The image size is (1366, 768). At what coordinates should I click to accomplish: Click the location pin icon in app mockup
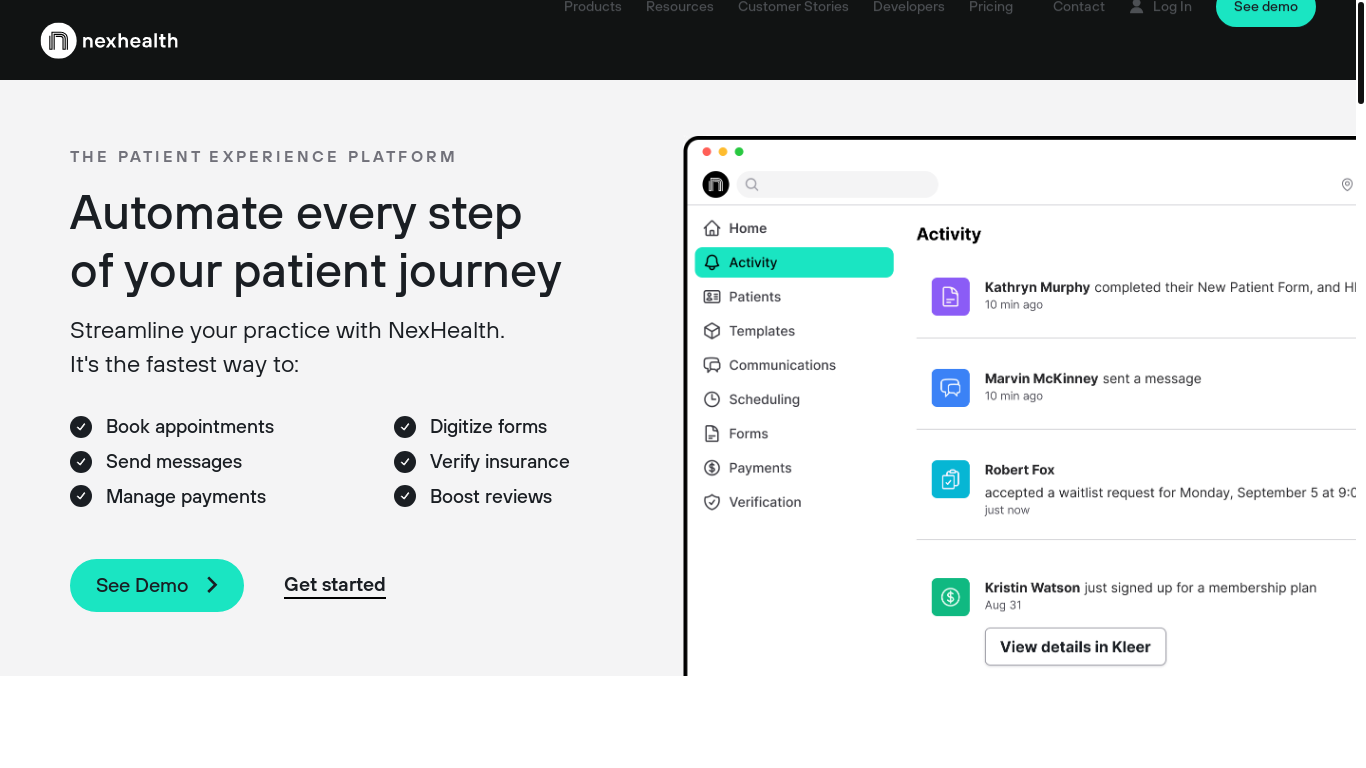click(1347, 185)
